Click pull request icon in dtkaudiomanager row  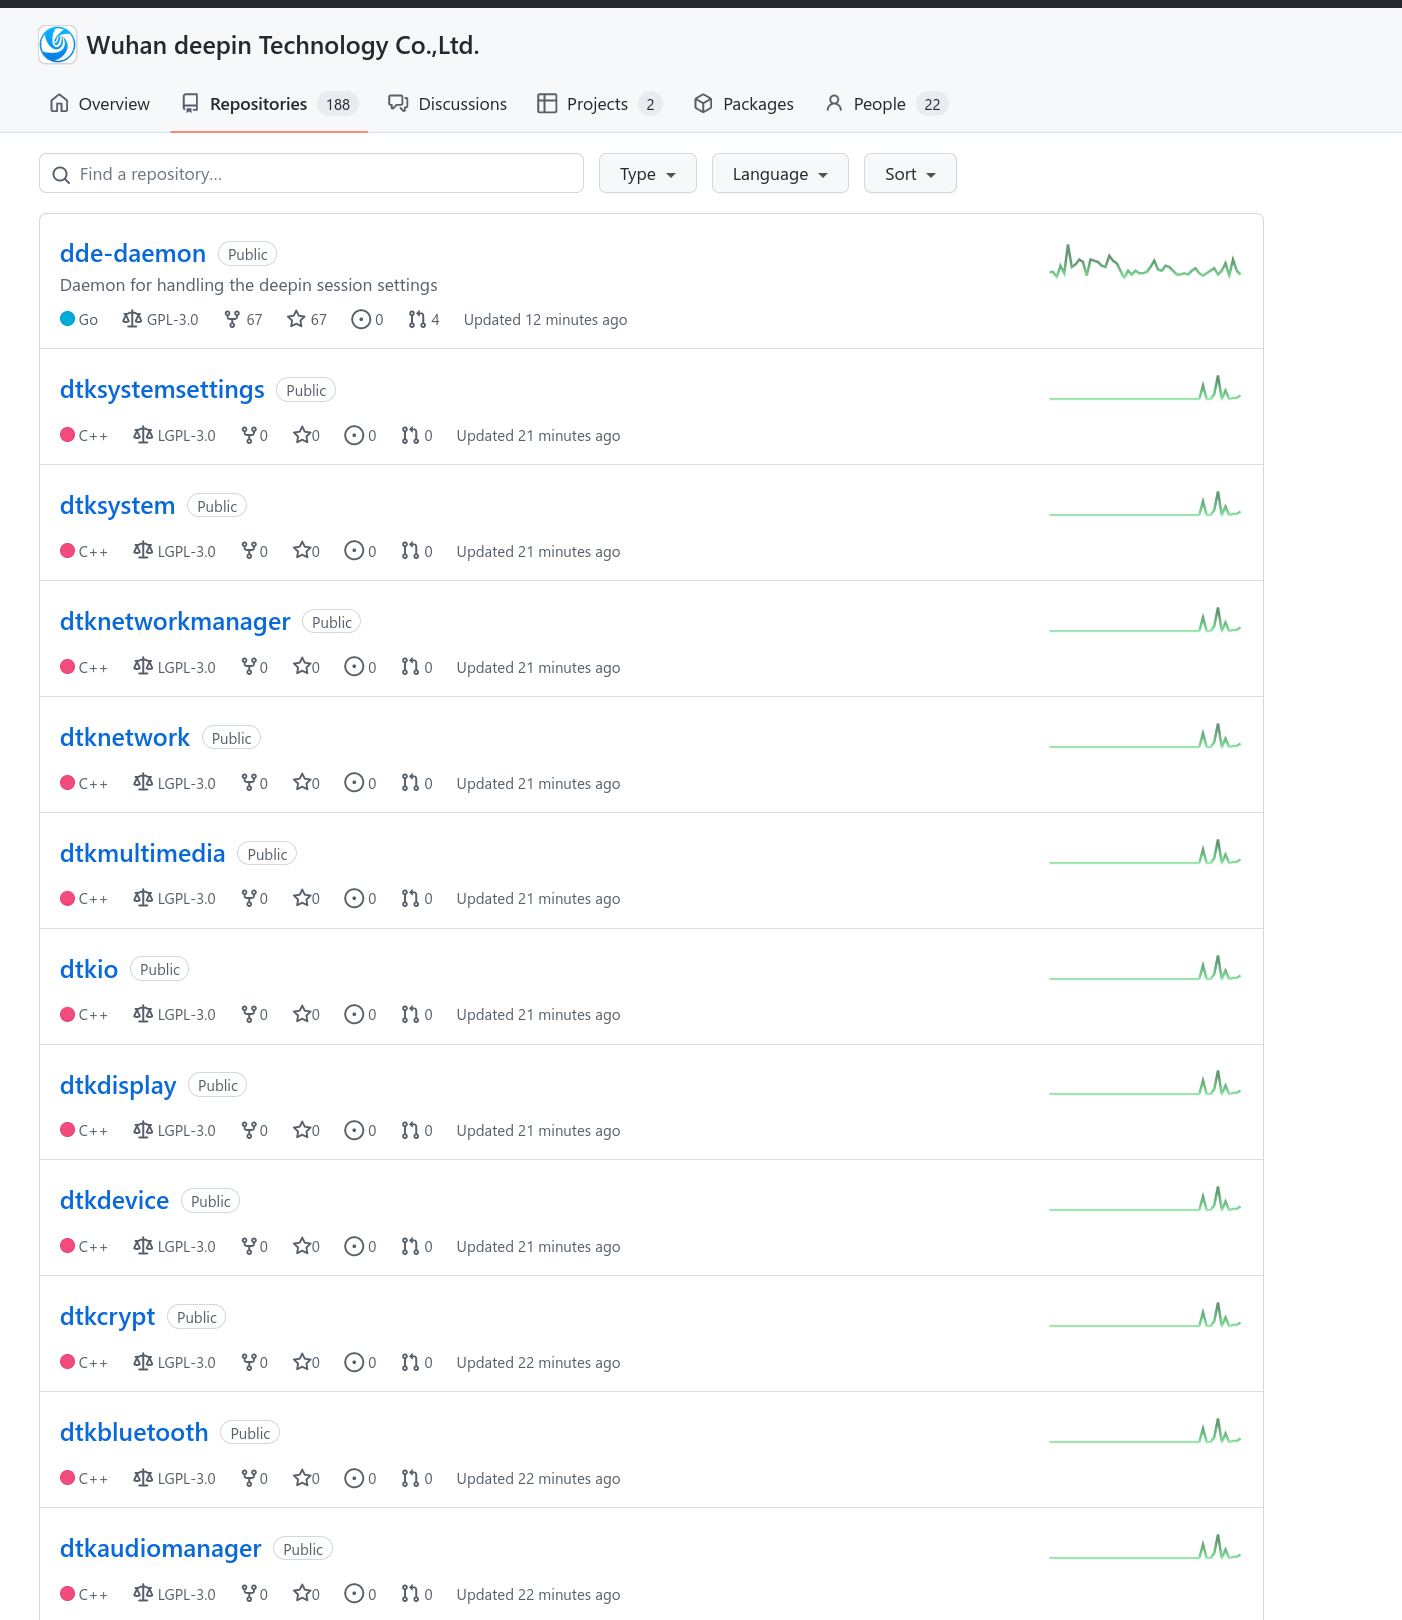410,1594
